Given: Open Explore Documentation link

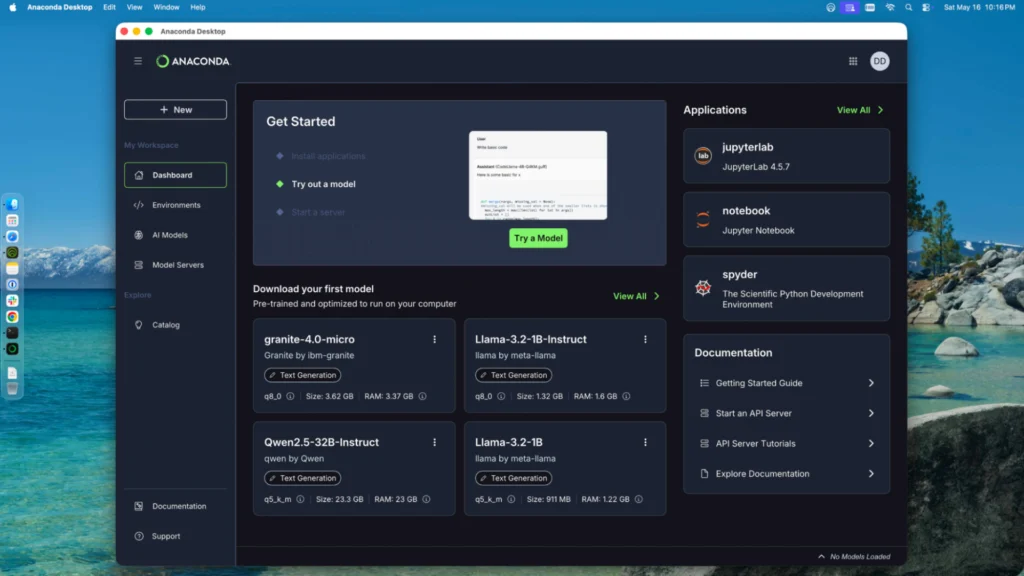Looking at the screenshot, I should tap(786, 473).
